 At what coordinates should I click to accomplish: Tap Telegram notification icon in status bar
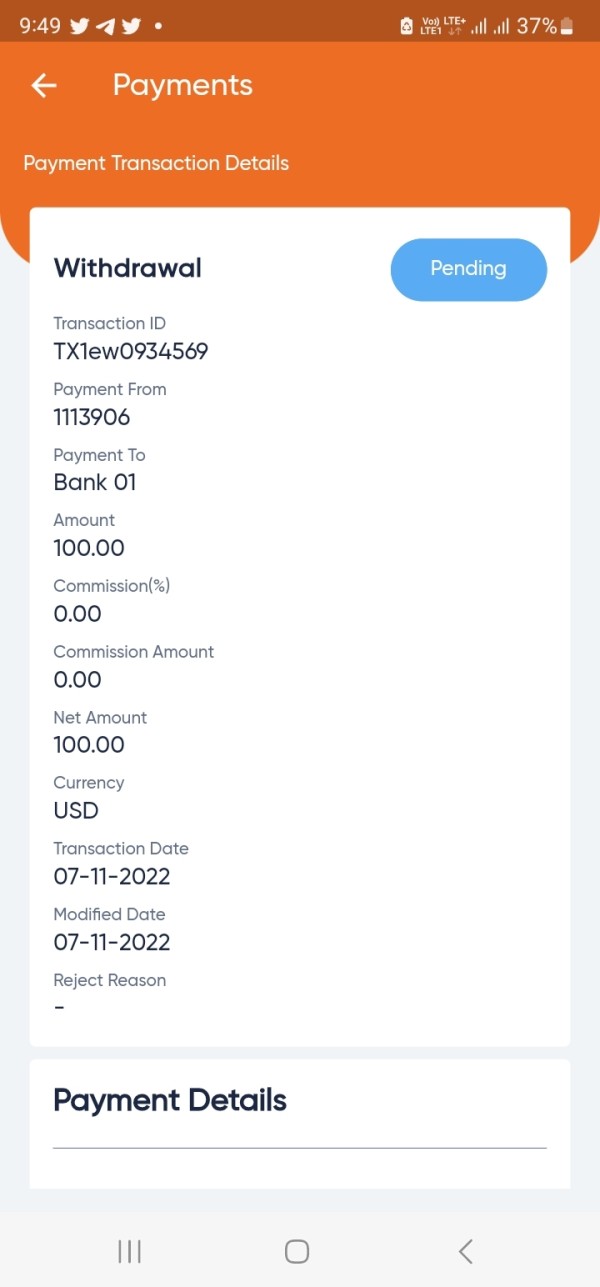point(105,26)
